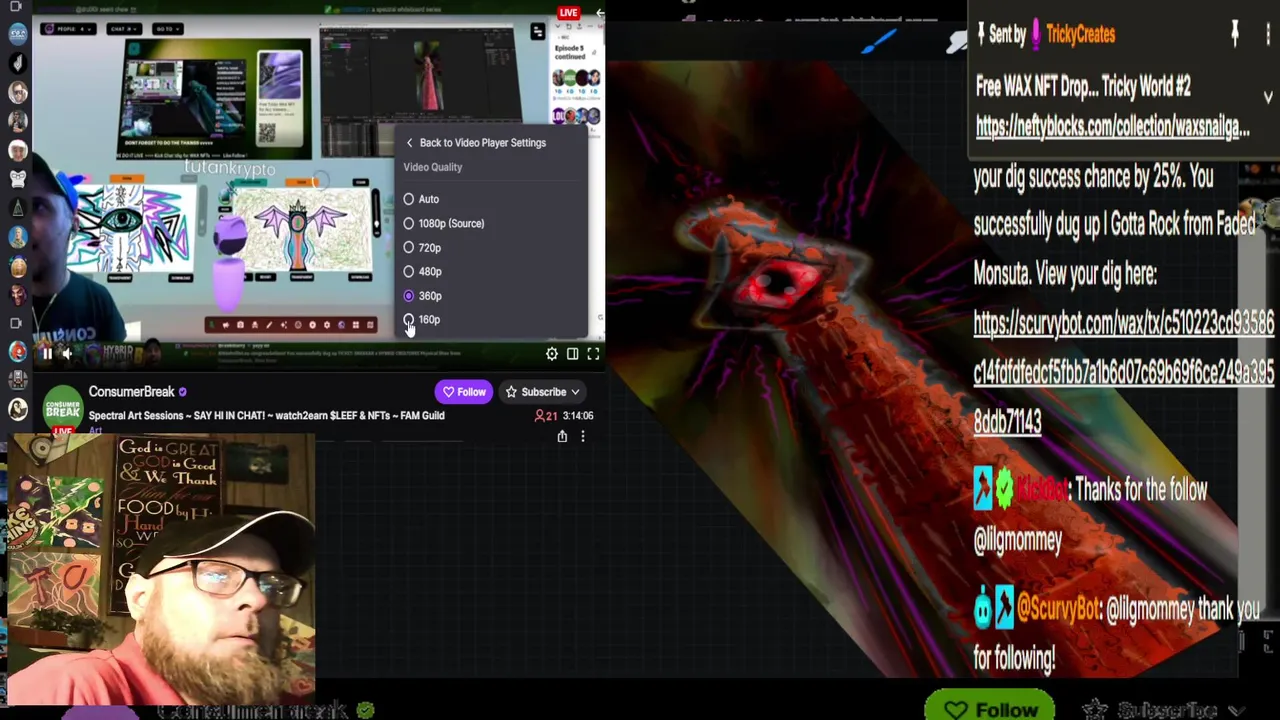Image resolution: width=1280 pixels, height=720 pixels.
Task: Click the @ScurvyBot username in chat
Action: pyautogui.click(x=1057, y=609)
